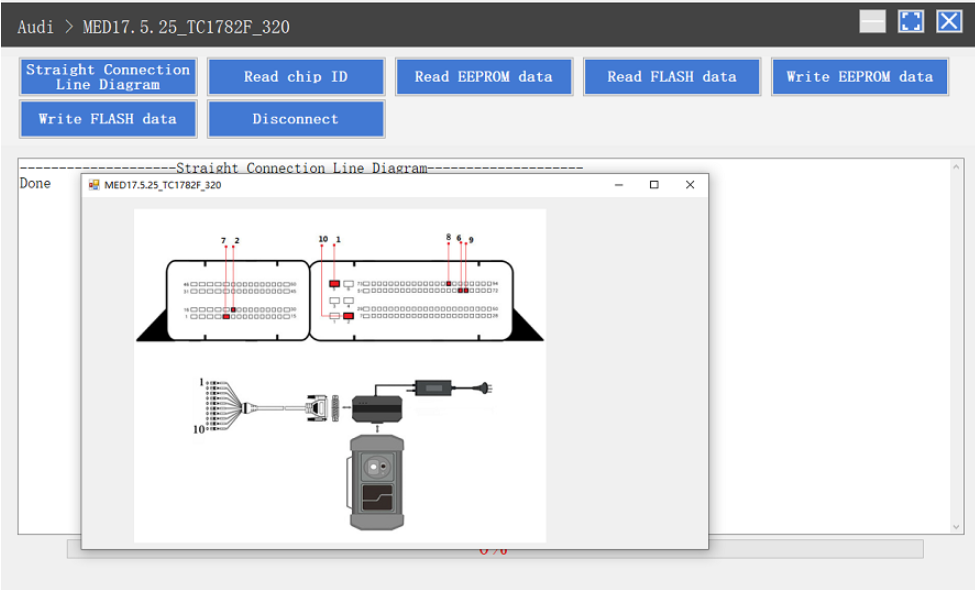Image resolution: width=975 pixels, height=590 pixels.
Task: Minimize the main Audi window
Action: pyautogui.click(x=872, y=22)
